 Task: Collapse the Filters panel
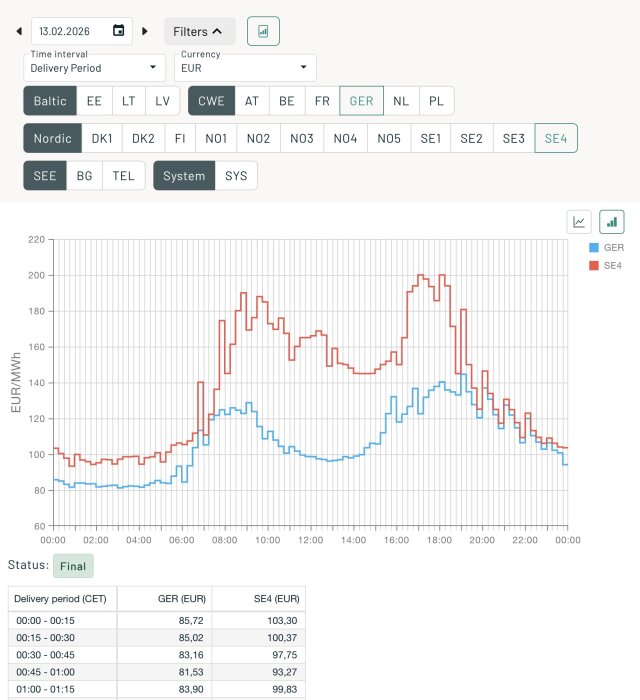point(199,31)
